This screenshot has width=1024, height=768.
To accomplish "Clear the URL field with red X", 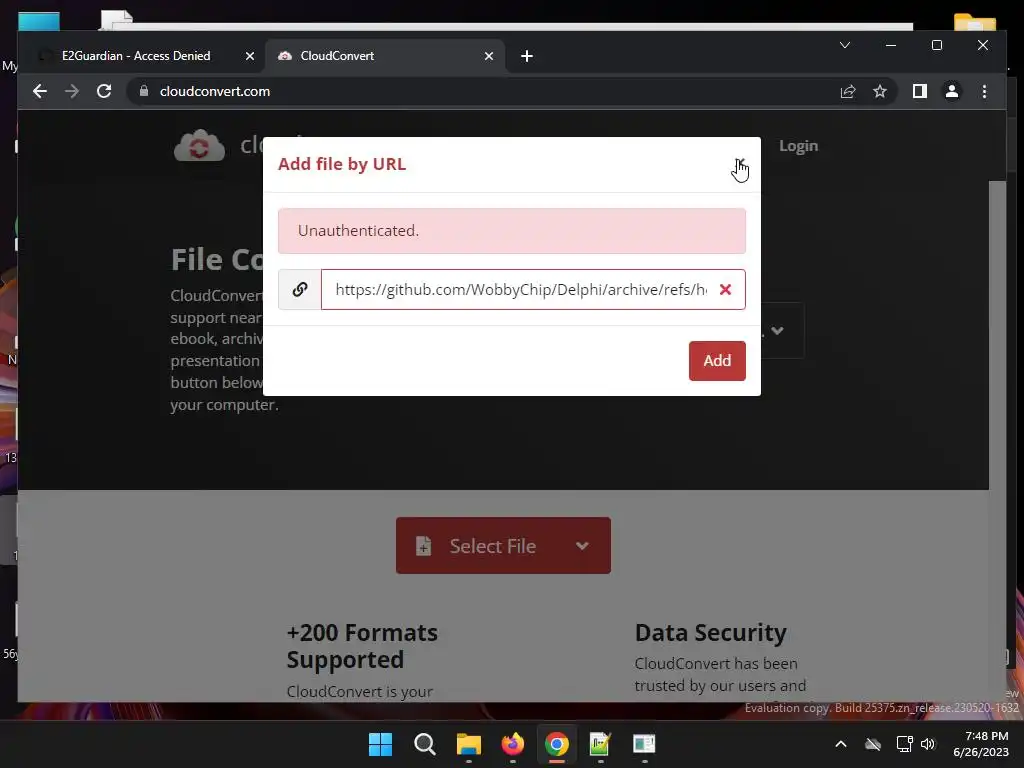I will (x=725, y=289).
